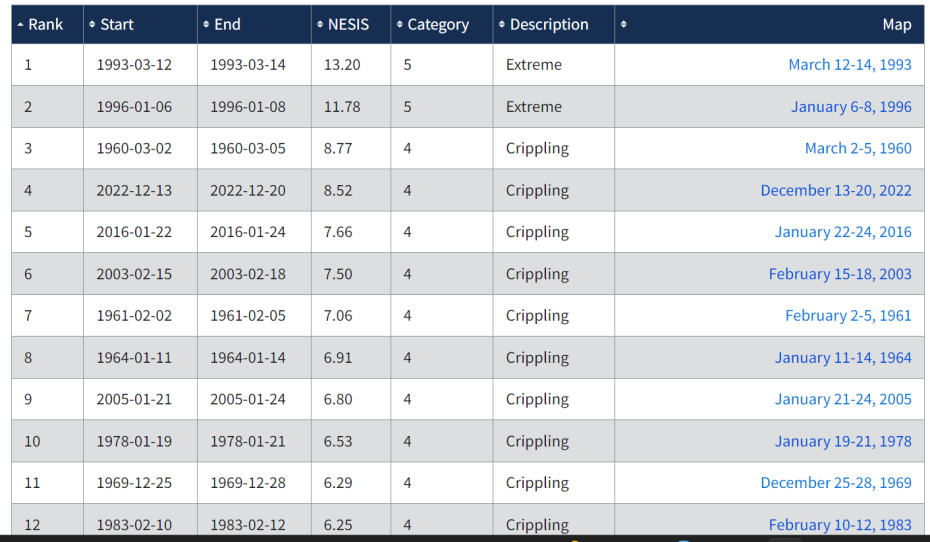Click the Extreme description in rank 2 row
The image size is (930, 542).
point(533,106)
